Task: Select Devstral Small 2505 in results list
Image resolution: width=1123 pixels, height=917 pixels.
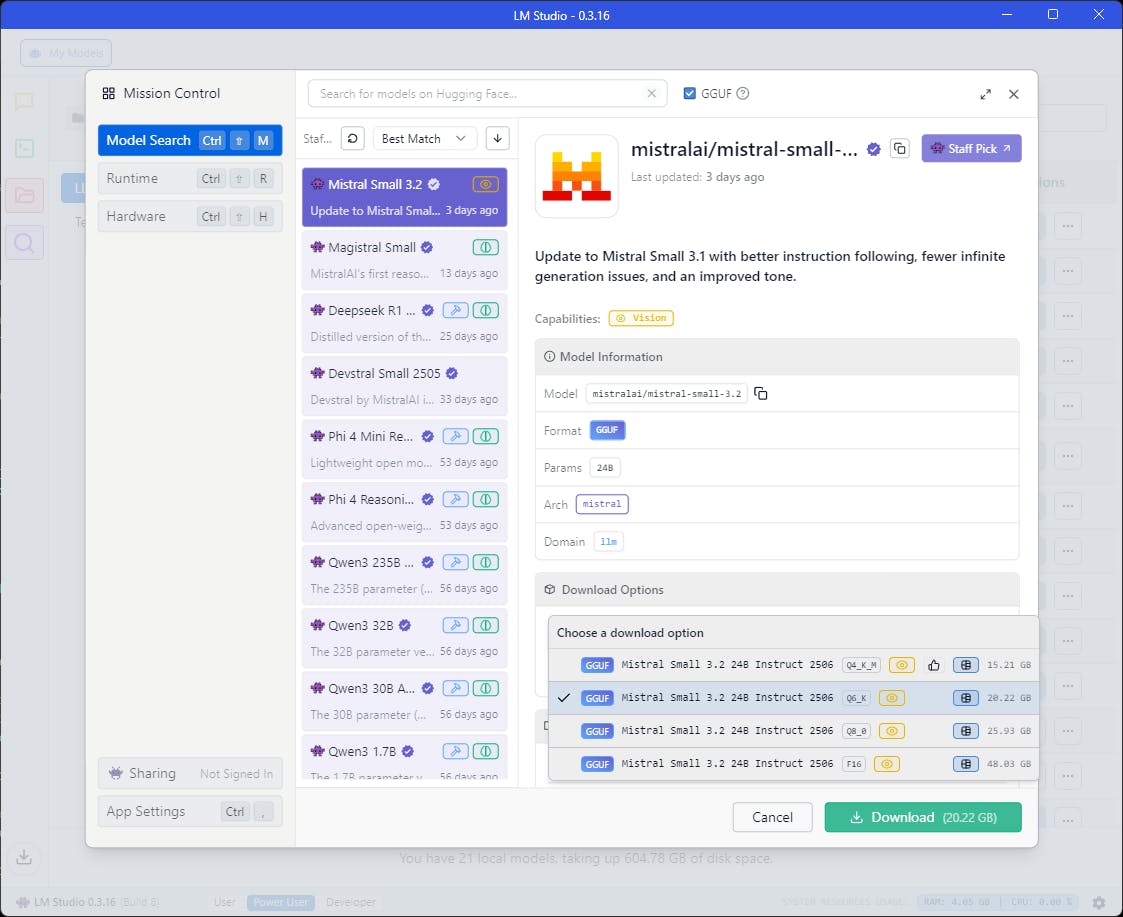Action: tap(405, 386)
